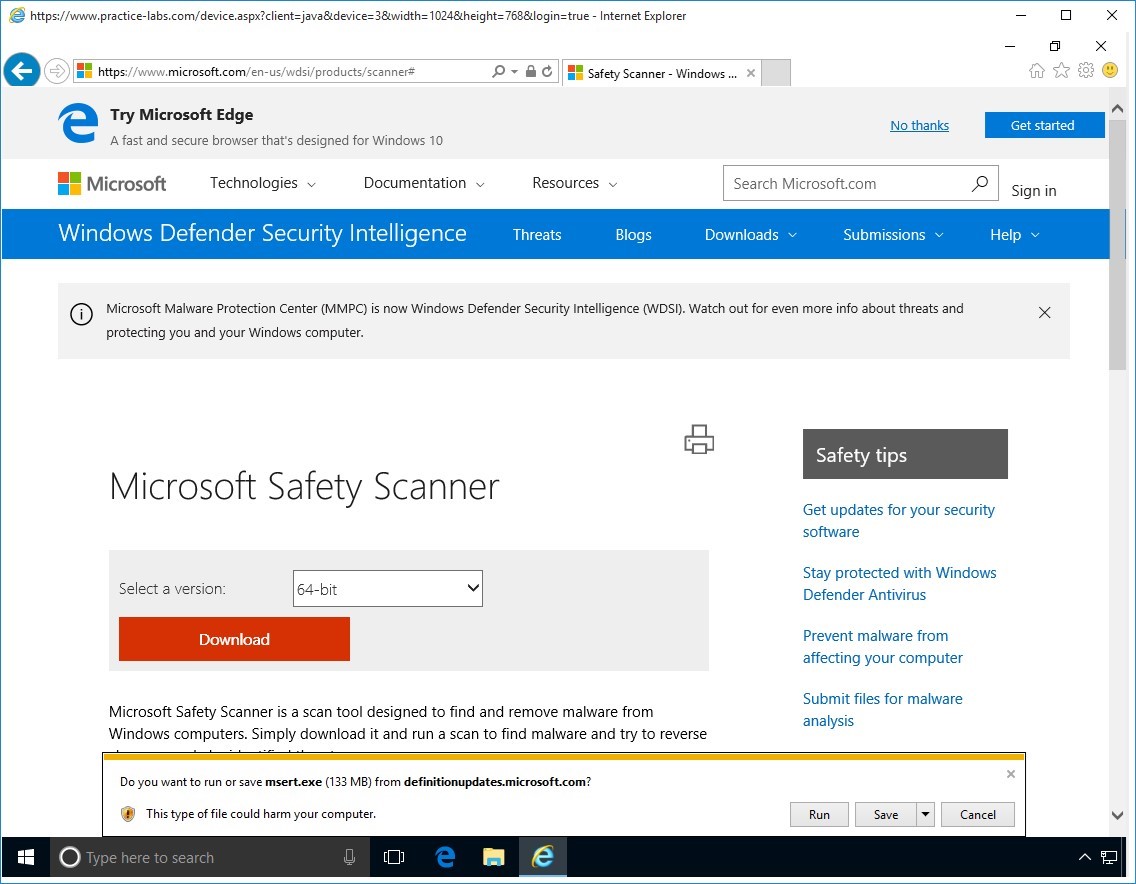Click the IE home icon
The height and width of the screenshot is (884, 1136).
click(1037, 70)
